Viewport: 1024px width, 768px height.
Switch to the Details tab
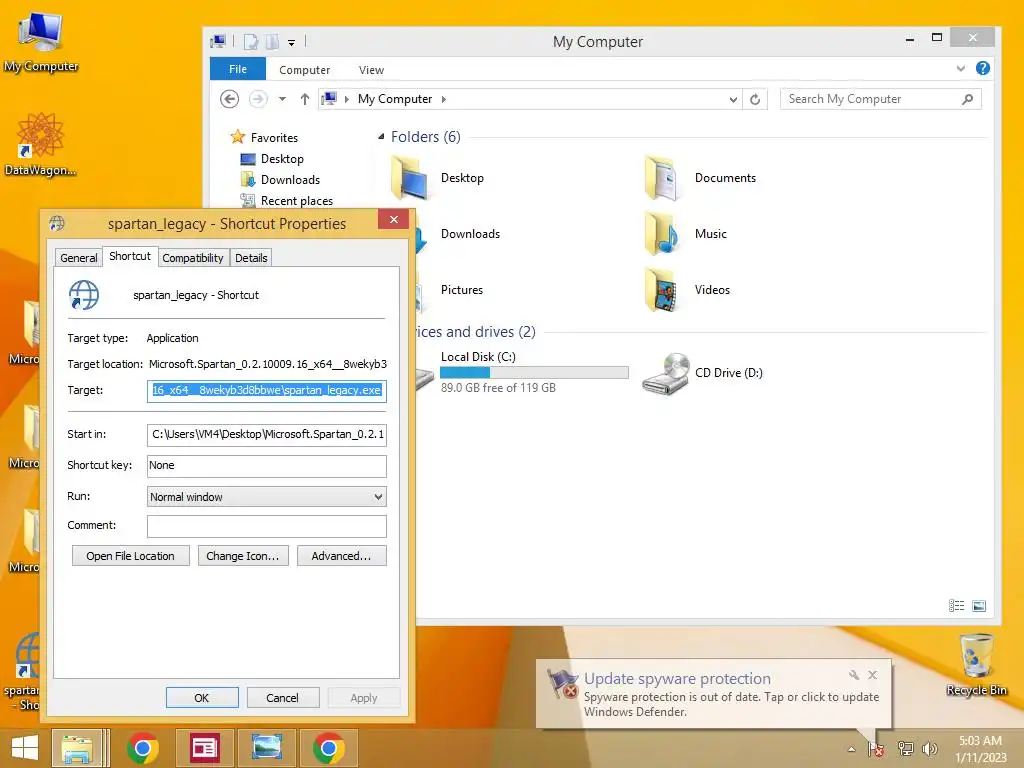coord(251,258)
